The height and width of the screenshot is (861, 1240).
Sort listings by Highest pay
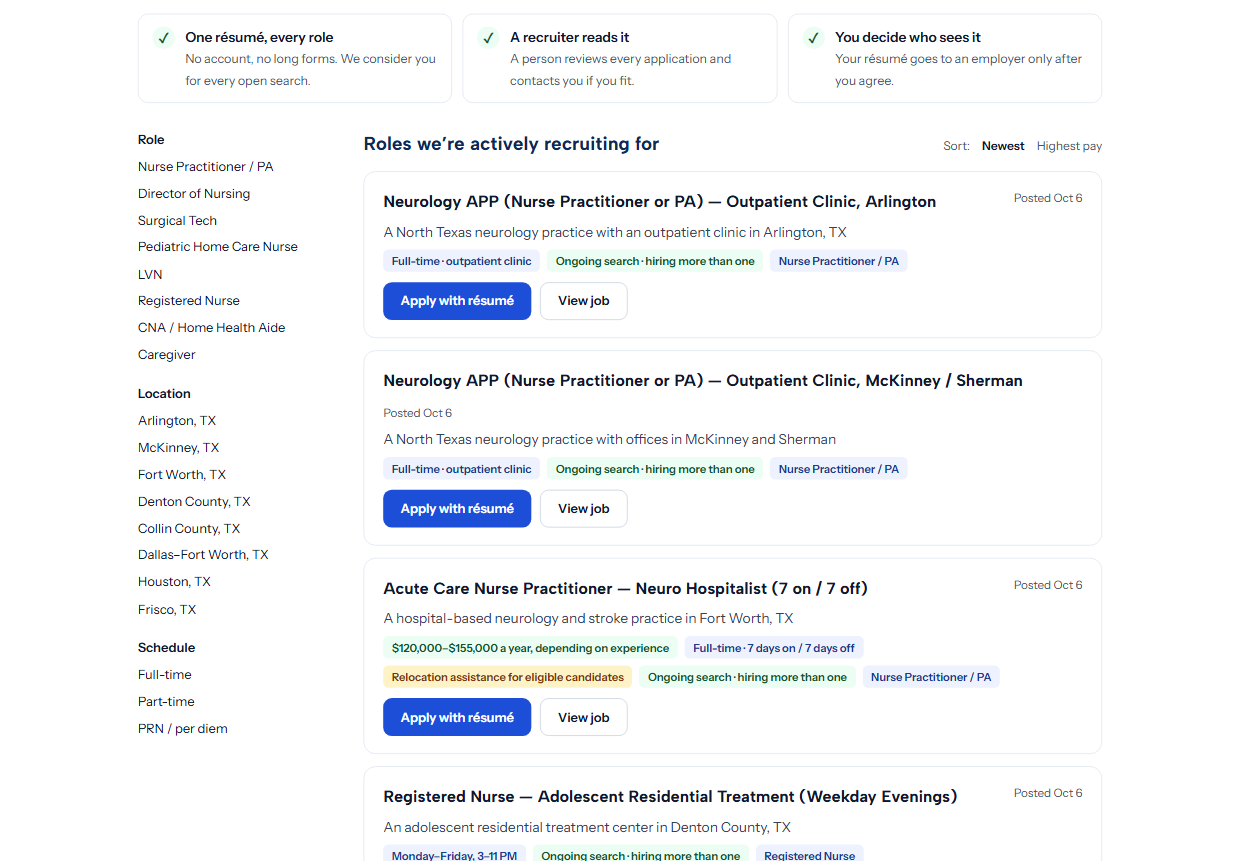1069,146
